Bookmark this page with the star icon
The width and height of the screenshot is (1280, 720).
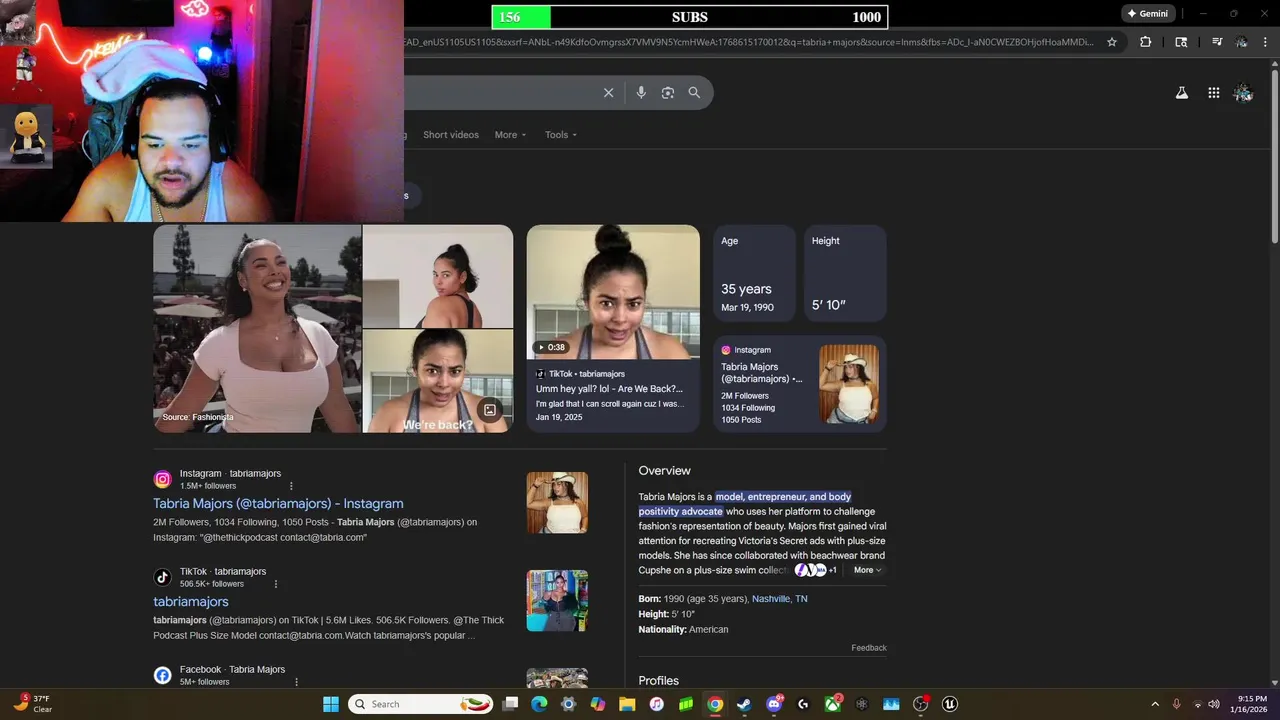tap(1112, 42)
